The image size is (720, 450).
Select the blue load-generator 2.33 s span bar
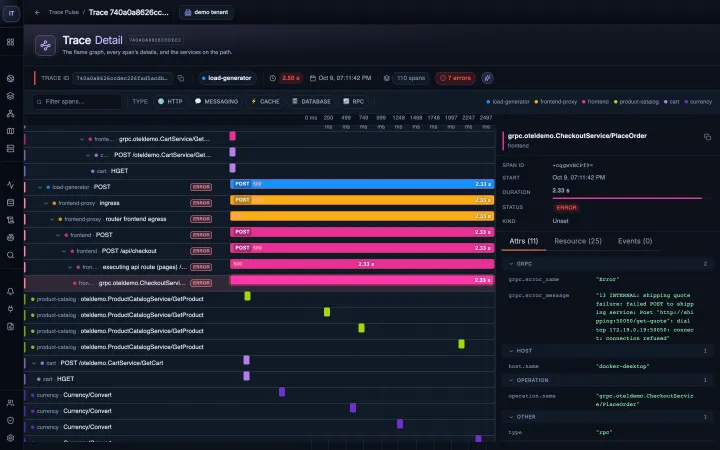(362, 184)
